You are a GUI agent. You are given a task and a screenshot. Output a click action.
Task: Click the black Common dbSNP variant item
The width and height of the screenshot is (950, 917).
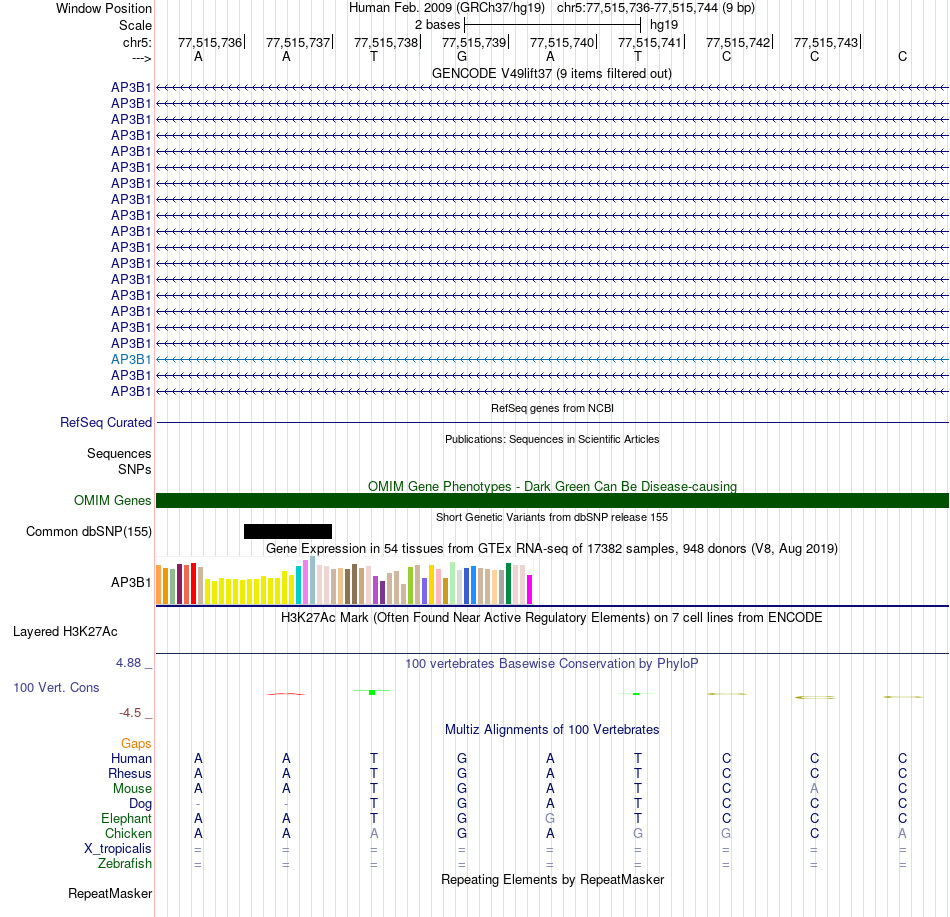click(288, 531)
